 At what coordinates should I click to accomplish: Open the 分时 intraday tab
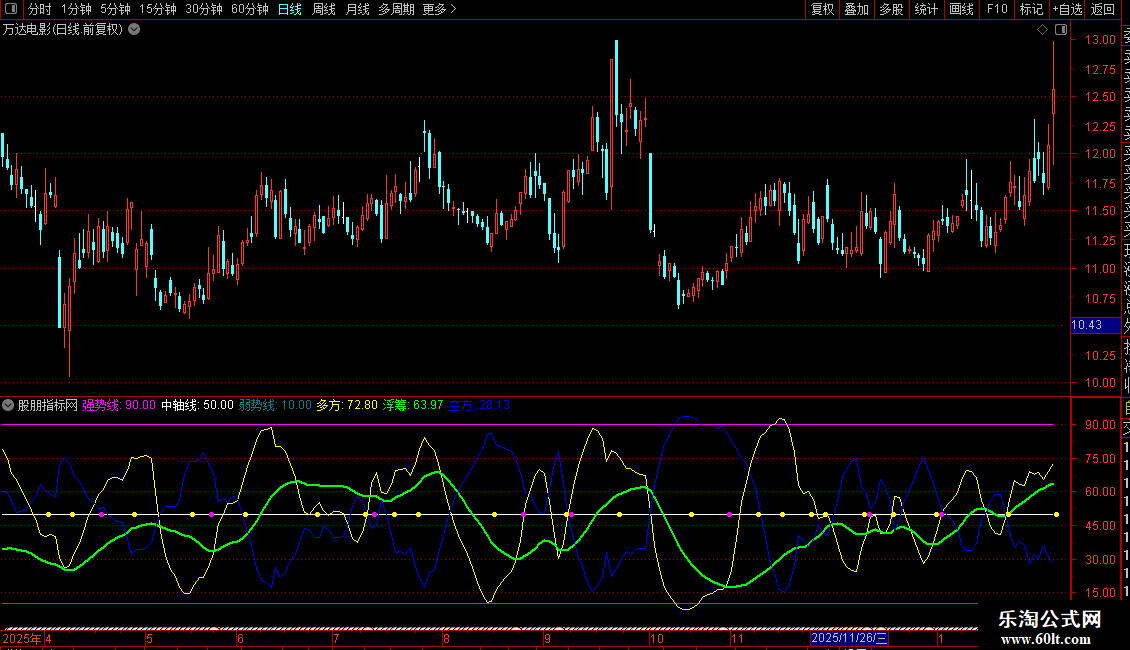[39, 9]
